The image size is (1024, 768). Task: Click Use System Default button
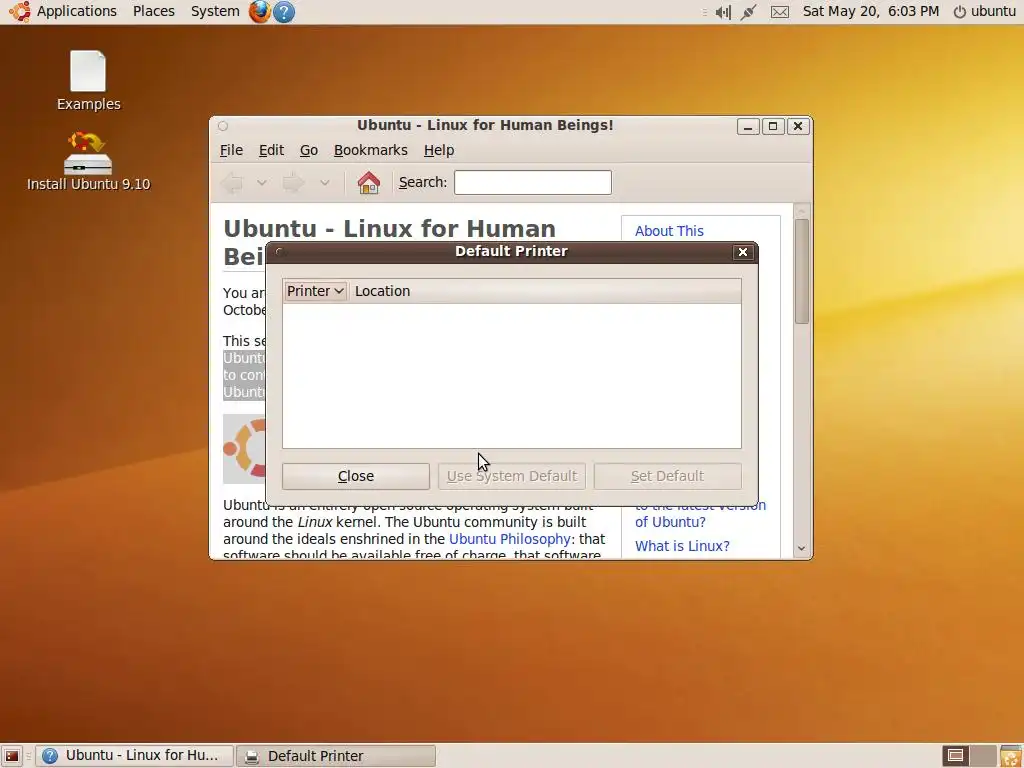tap(512, 476)
